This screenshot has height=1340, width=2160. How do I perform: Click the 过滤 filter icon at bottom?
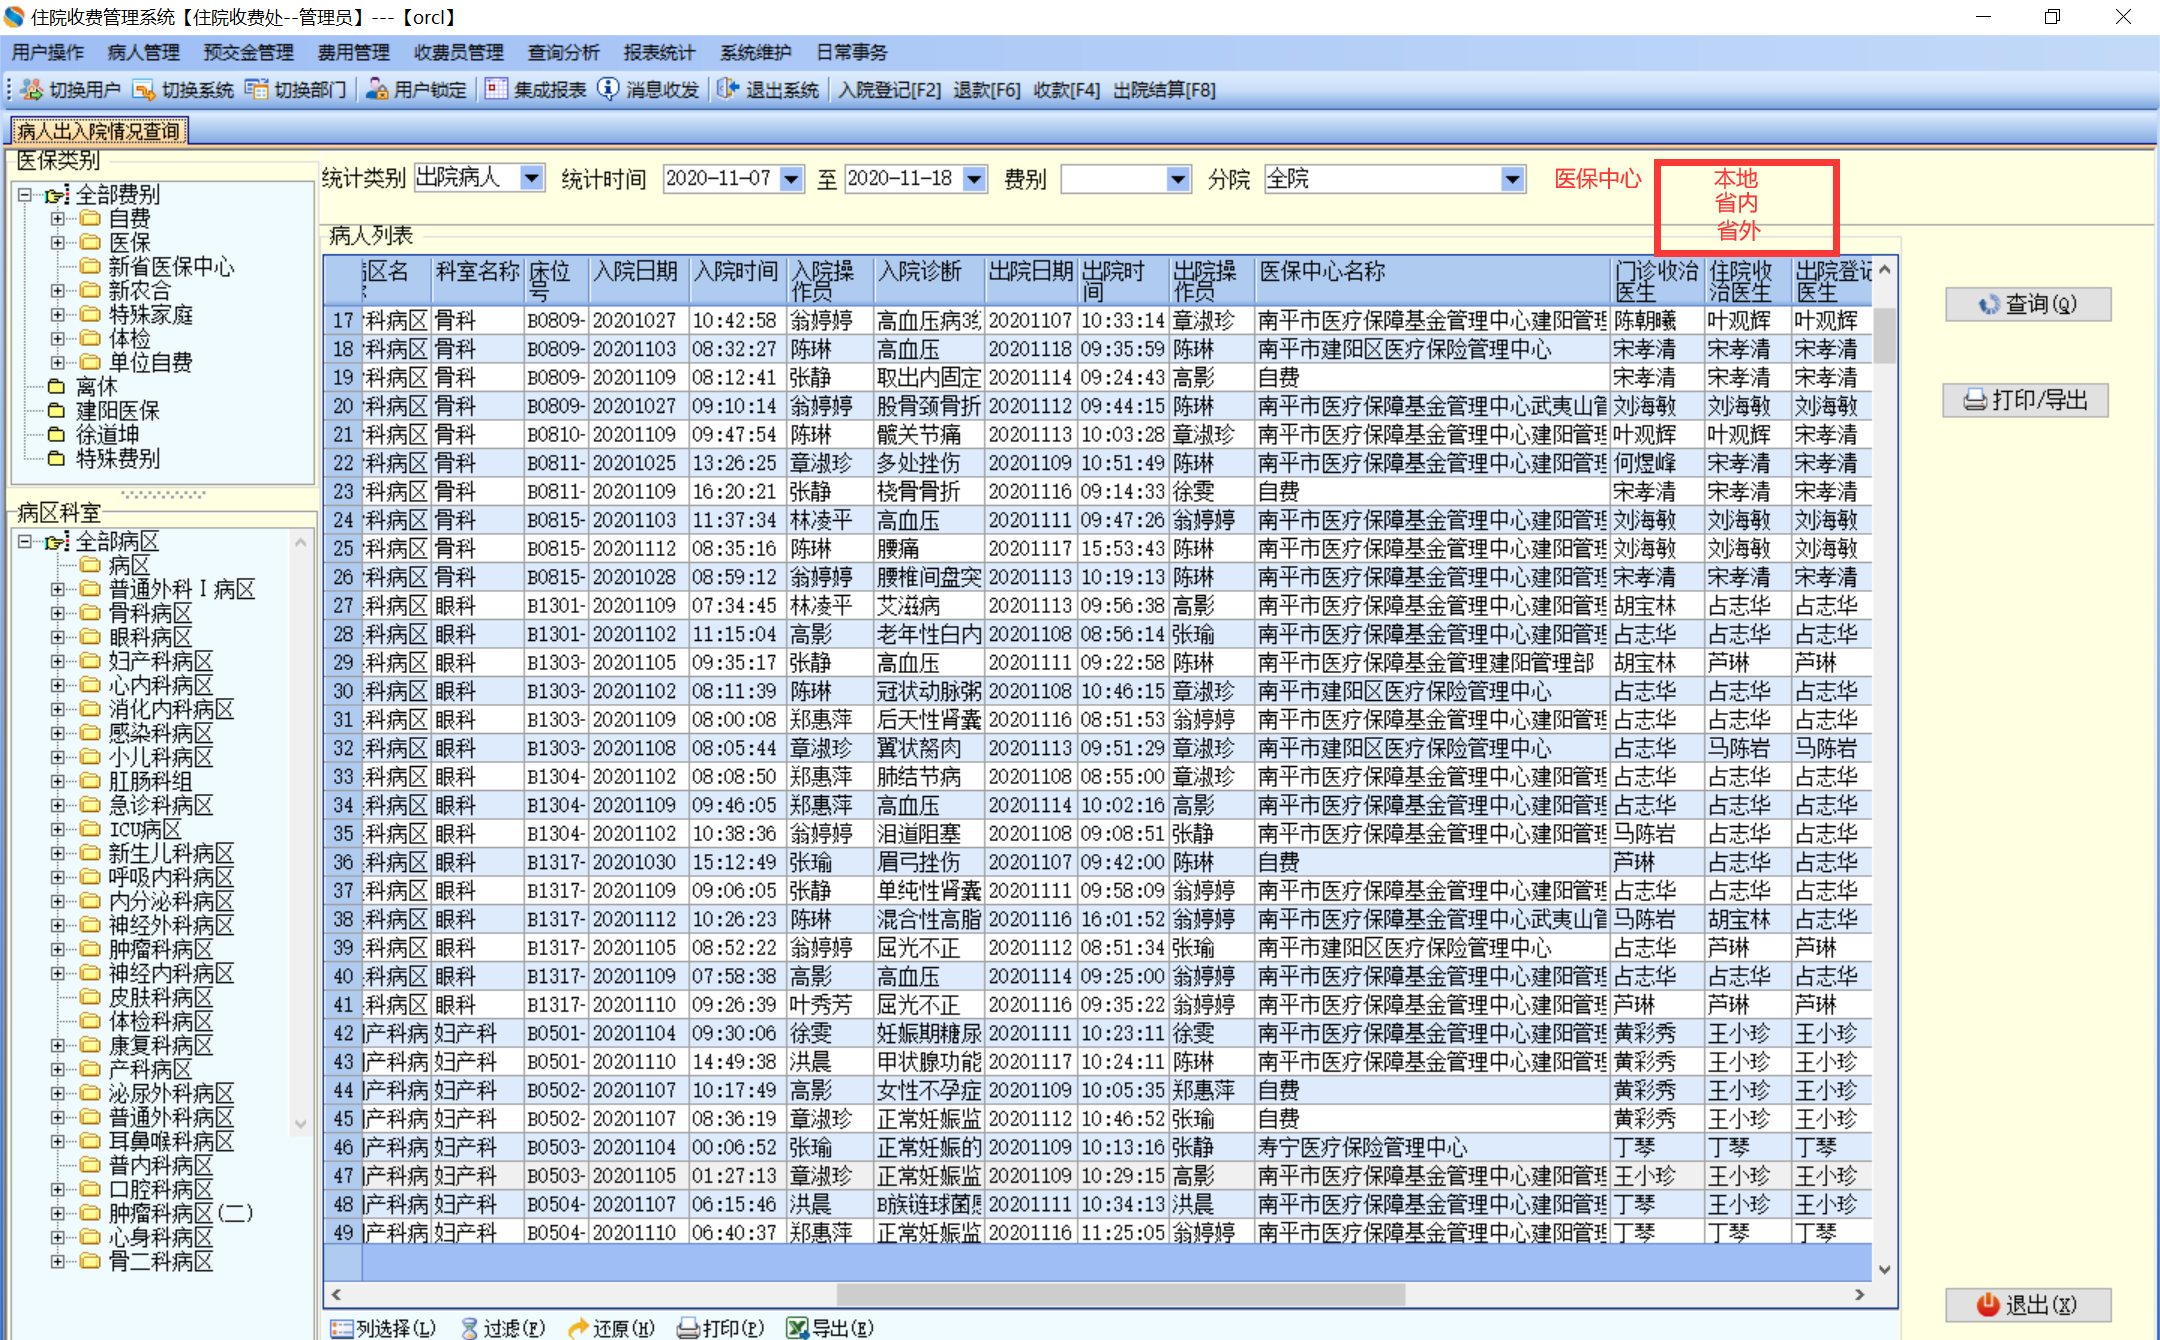469,1328
